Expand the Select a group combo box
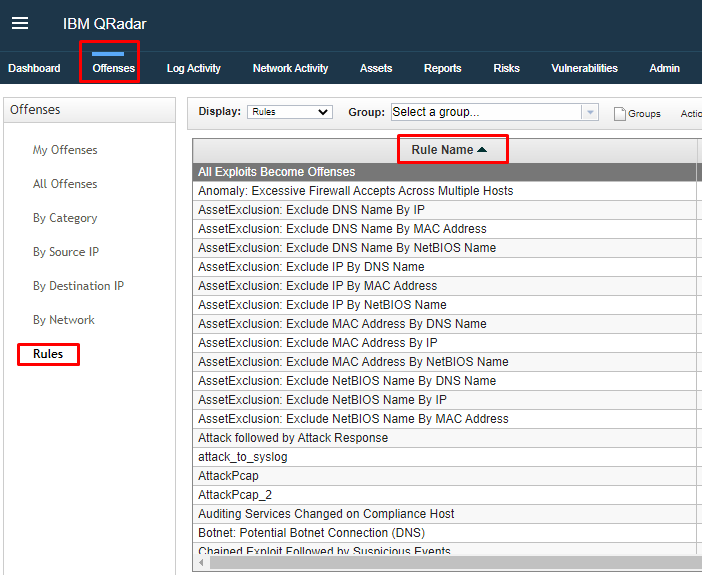 click(x=485, y=112)
